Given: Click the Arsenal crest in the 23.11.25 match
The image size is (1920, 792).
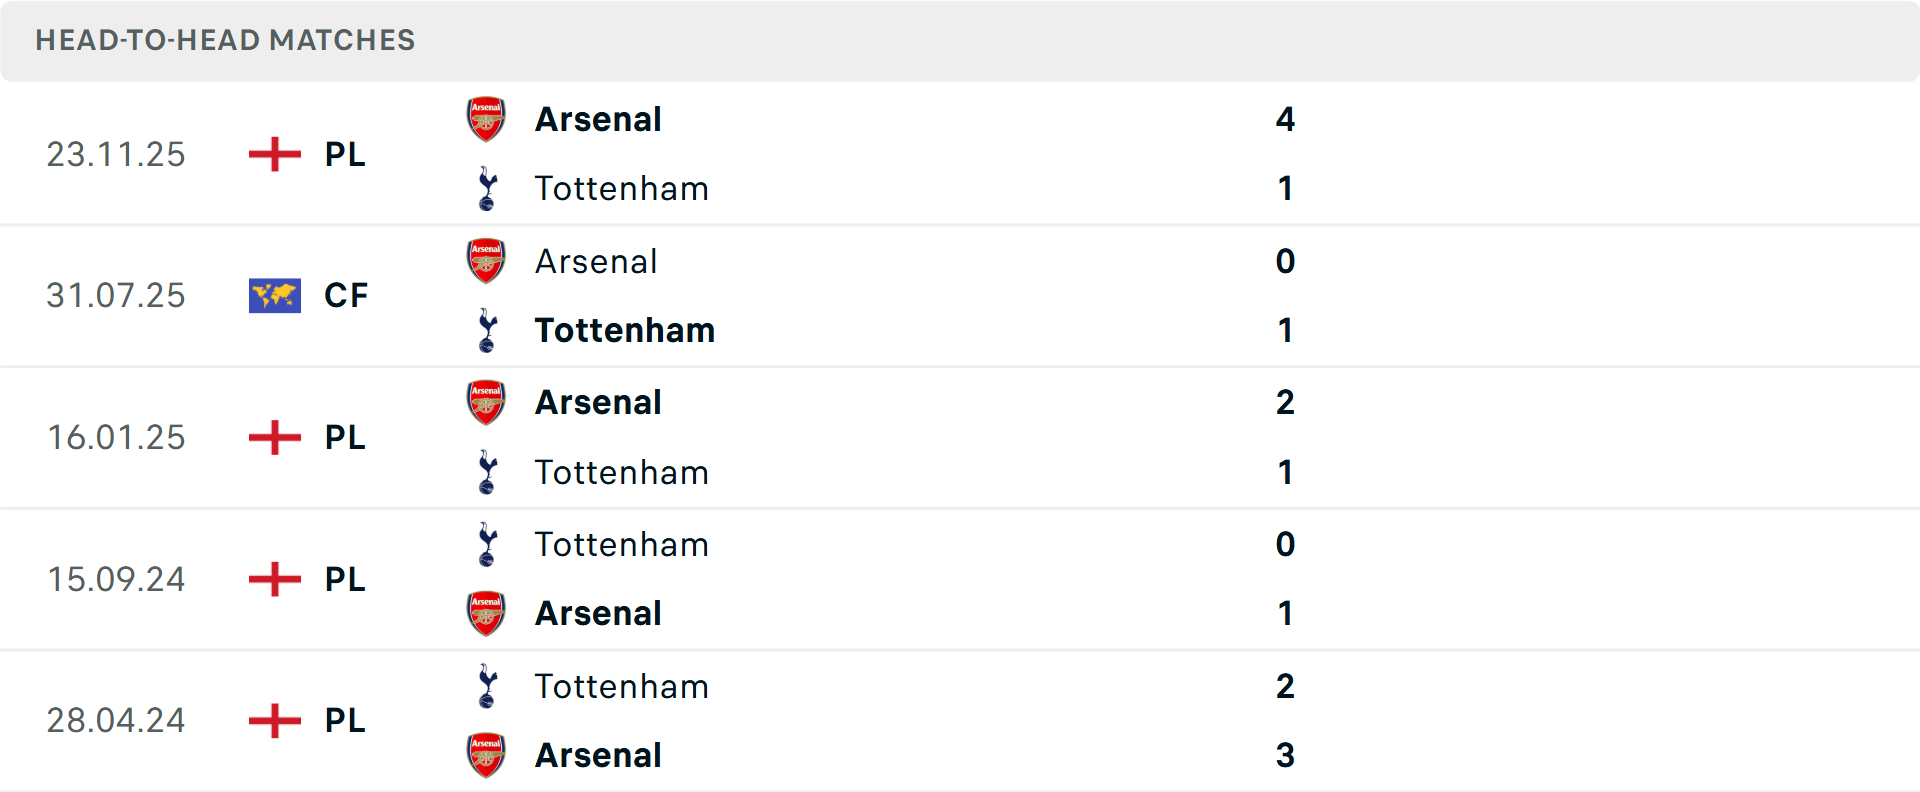Looking at the screenshot, I should click(x=486, y=117).
